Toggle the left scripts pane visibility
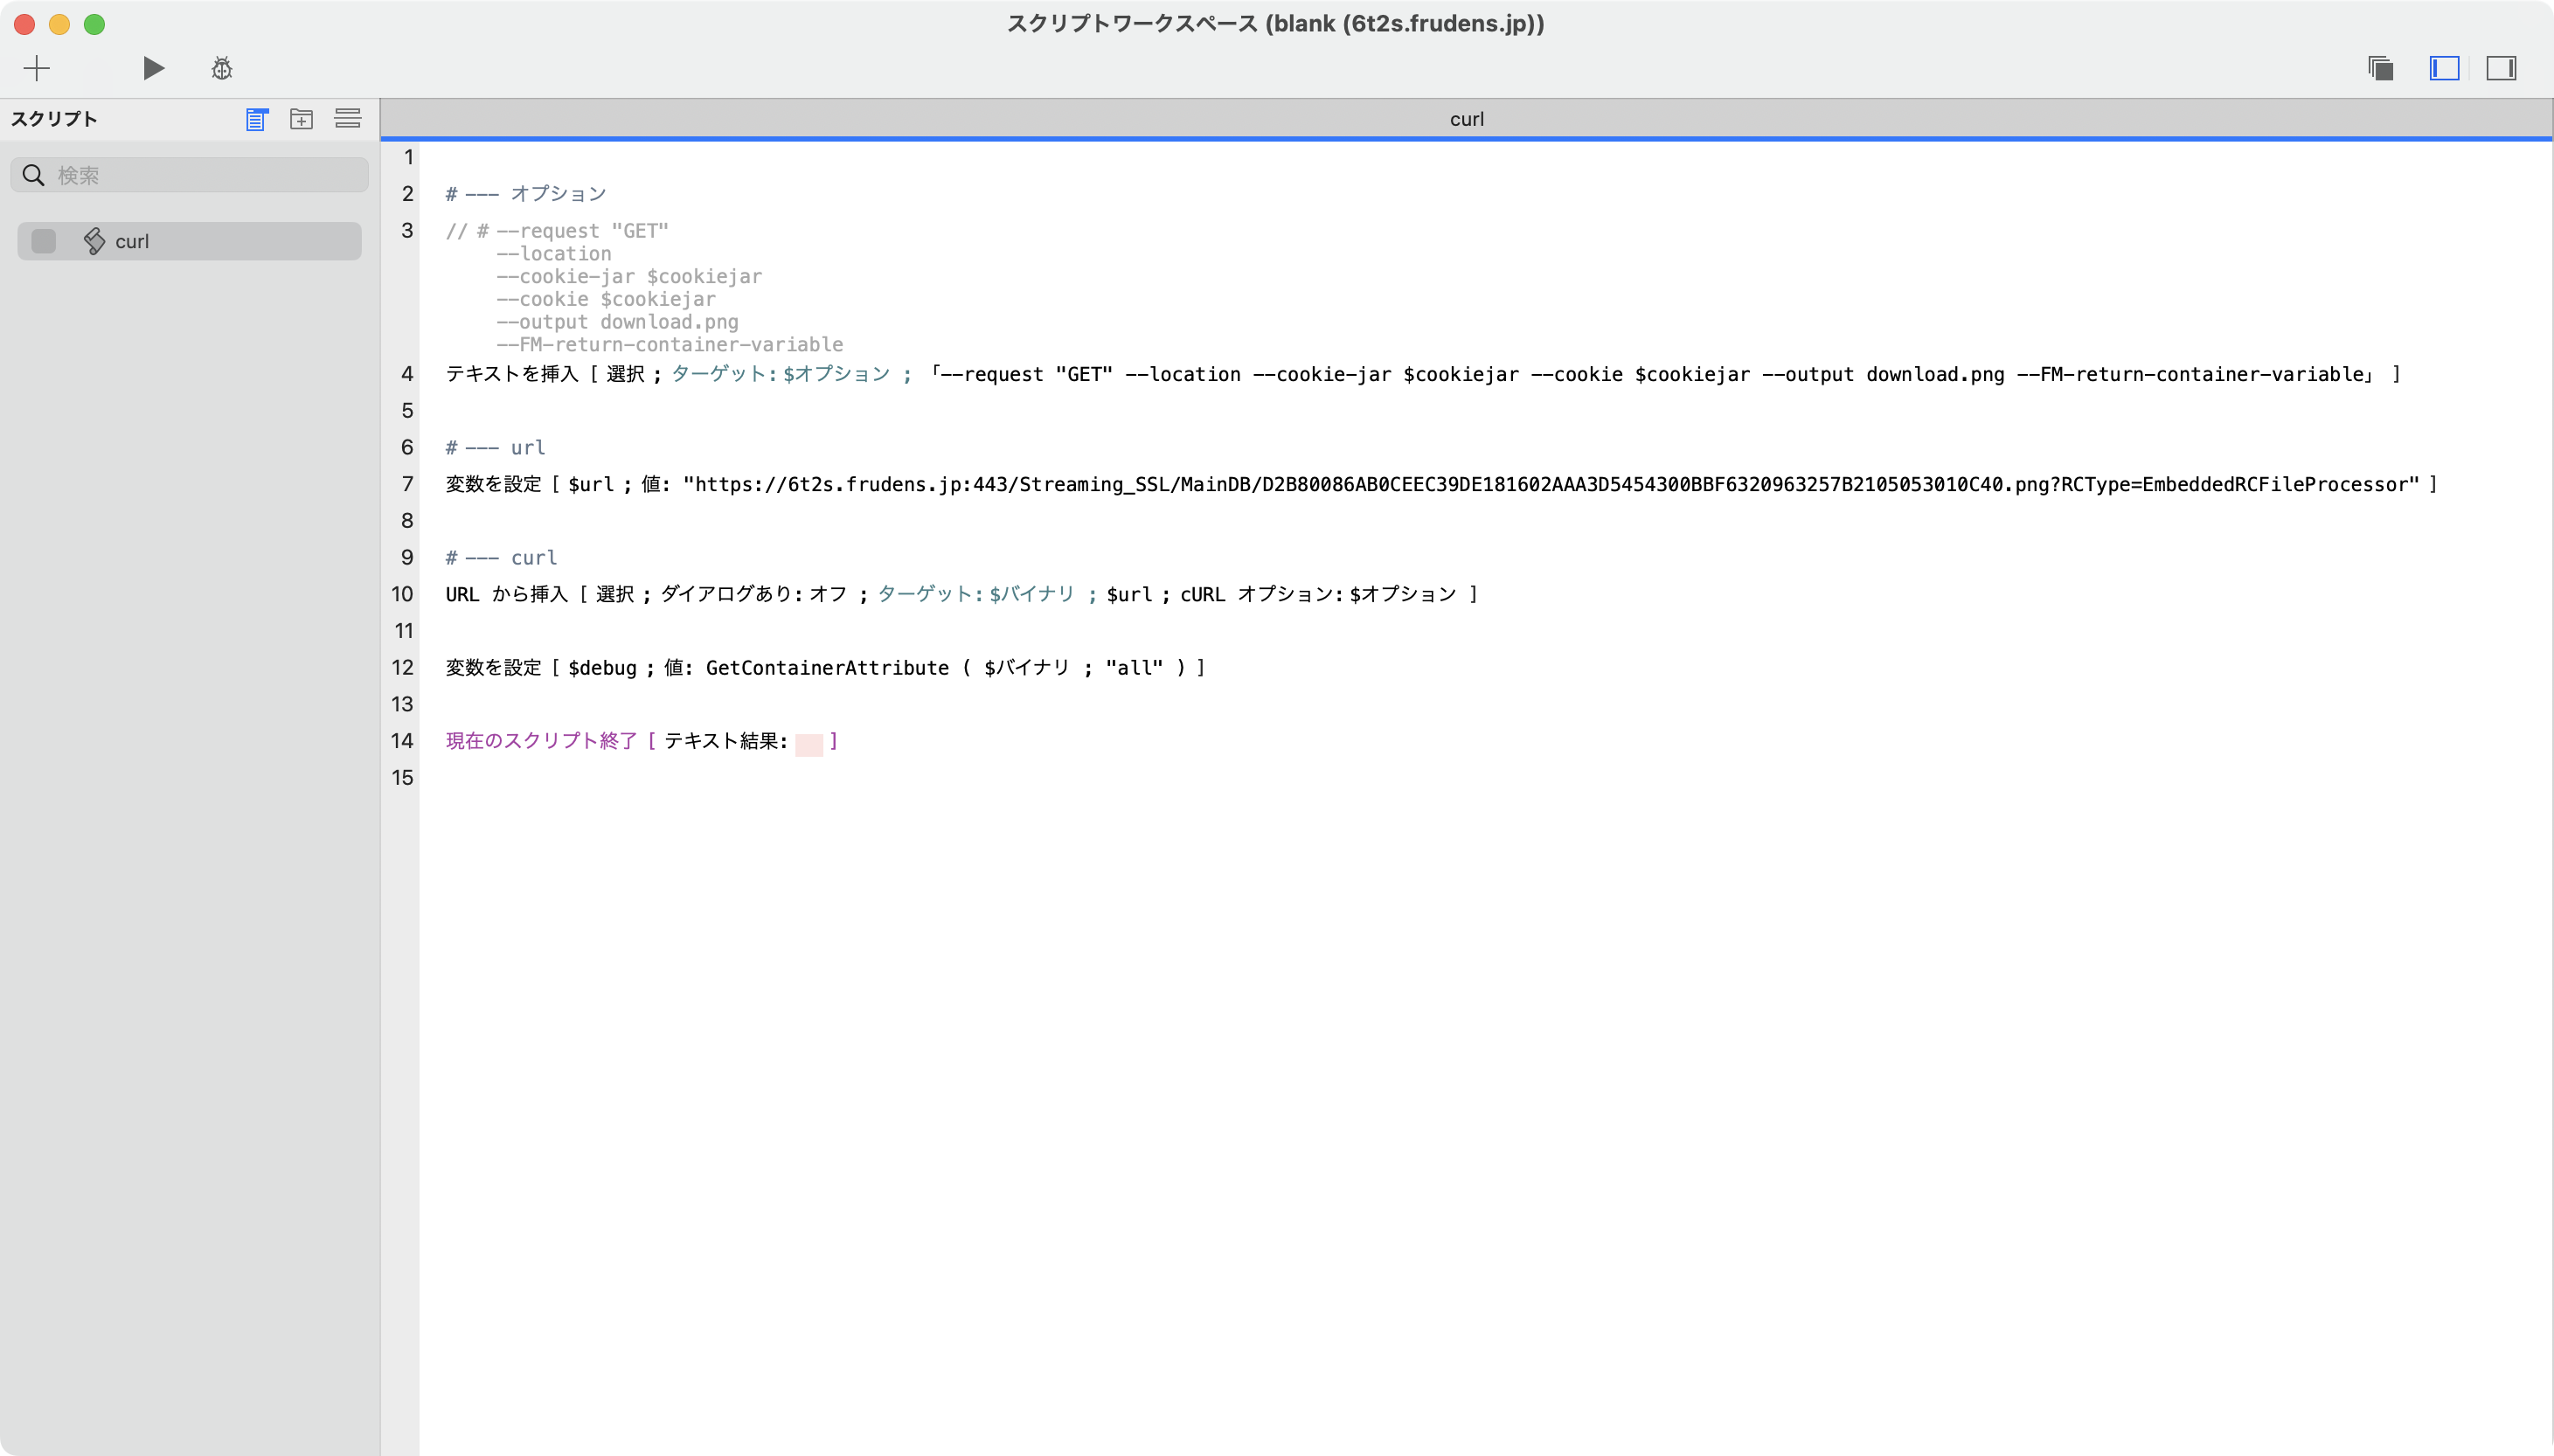2554x1456 pixels. 2444,68
